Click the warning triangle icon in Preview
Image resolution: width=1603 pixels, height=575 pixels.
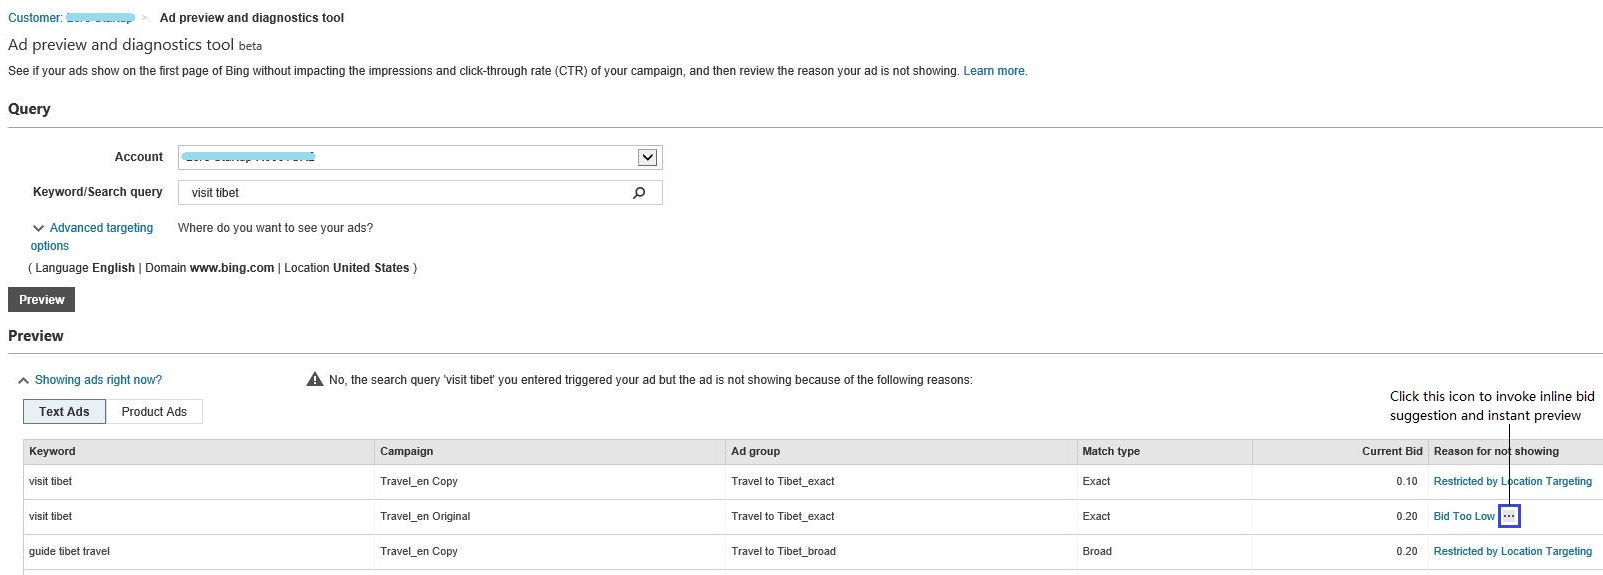315,380
